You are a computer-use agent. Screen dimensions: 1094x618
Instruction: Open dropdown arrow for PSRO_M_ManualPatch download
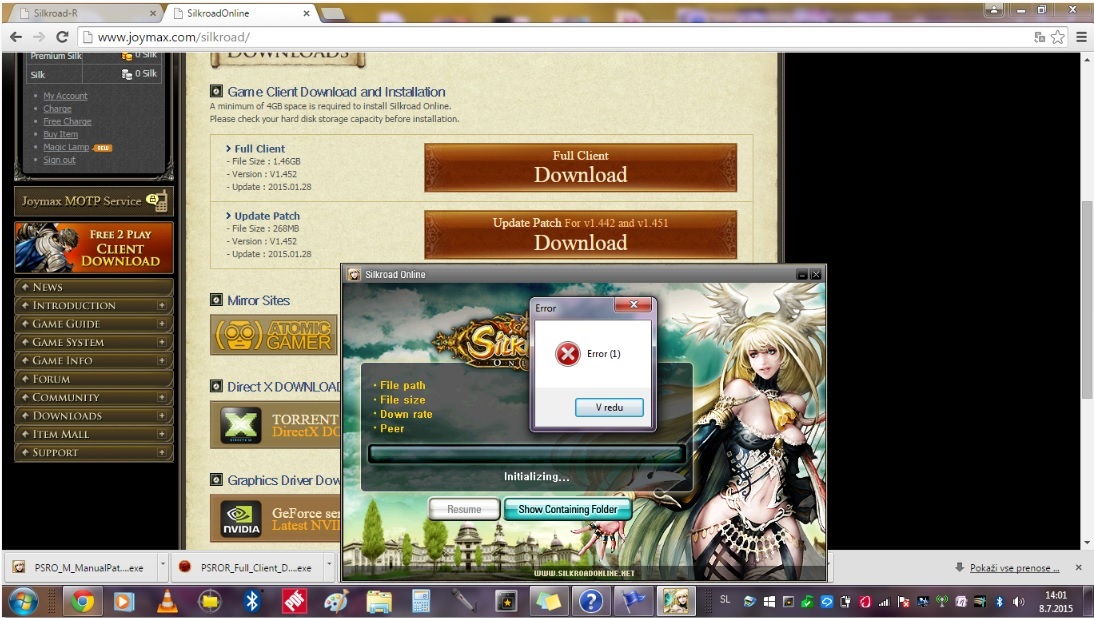[x=159, y=567]
